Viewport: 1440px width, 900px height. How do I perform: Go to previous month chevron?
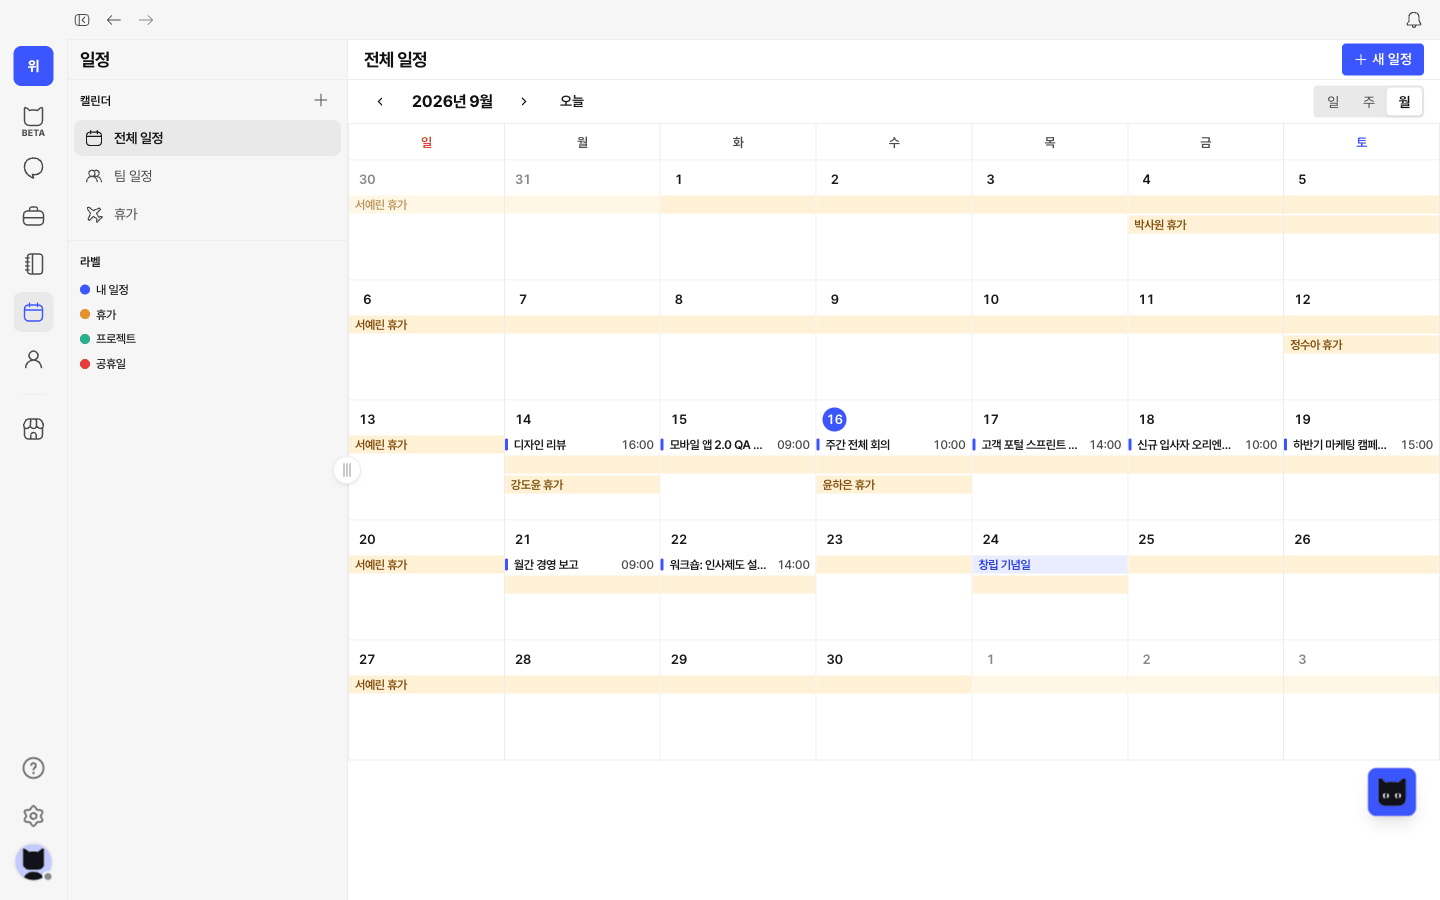pyautogui.click(x=380, y=101)
